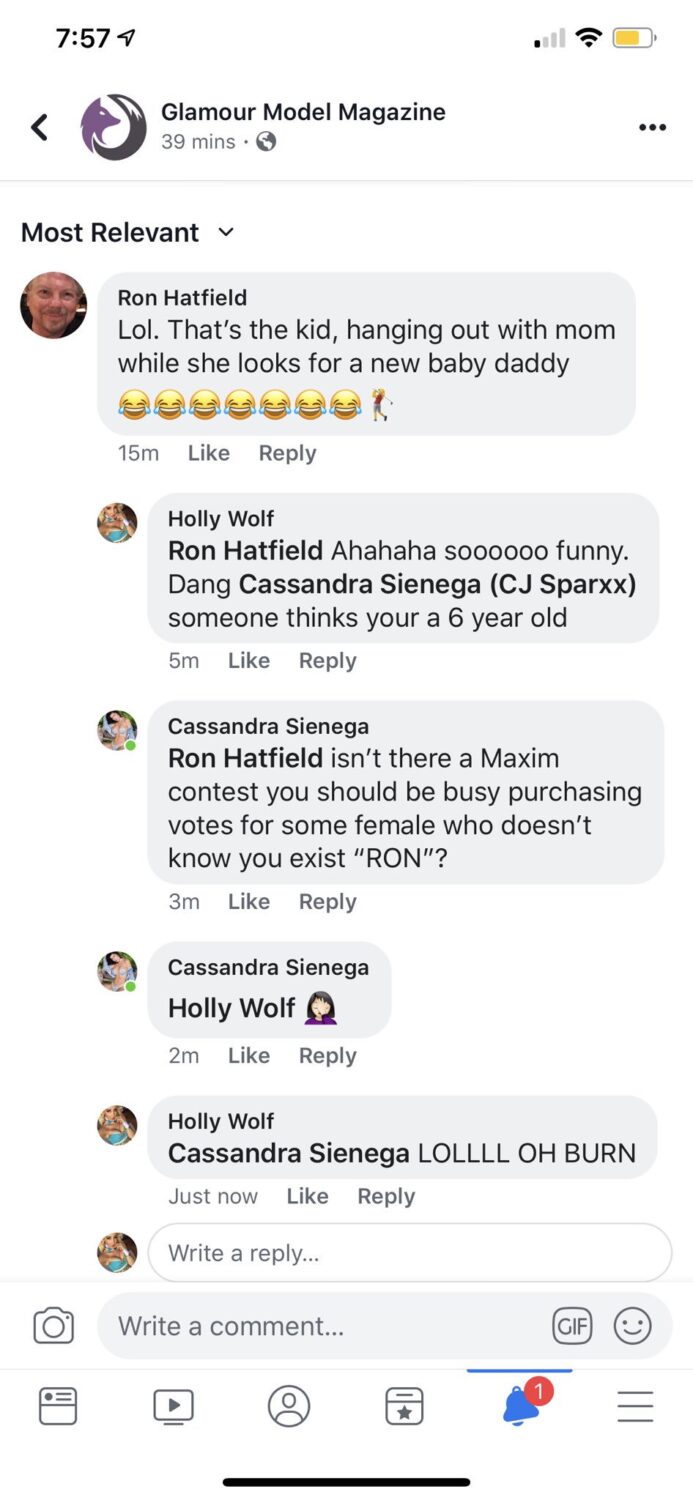Open the emoji smiley picker

click(632, 1326)
